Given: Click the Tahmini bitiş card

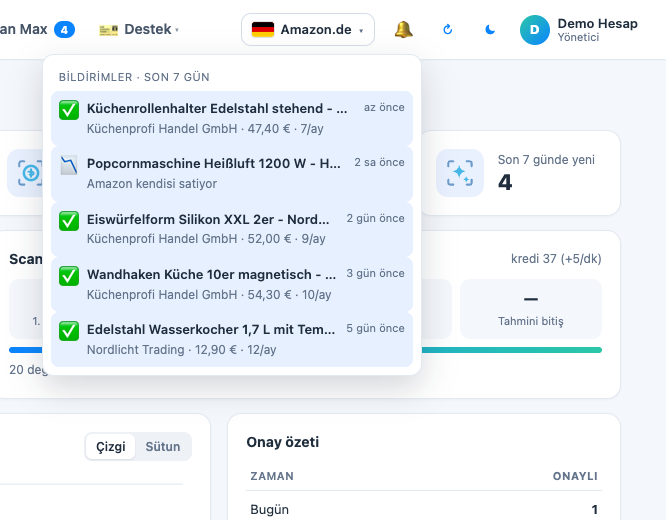Looking at the screenshot, I should pyautogui.click(x=531, y=309).
